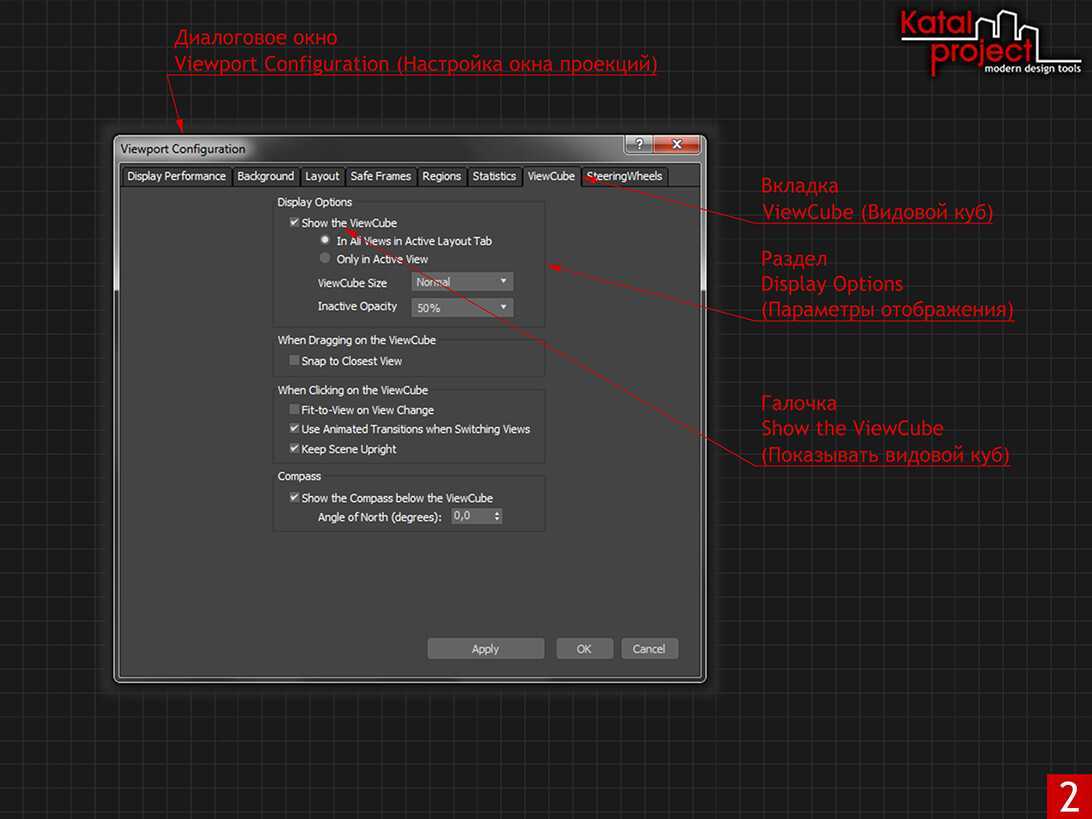The width and height of the screenshot is (1092, 819).
Task: Click the Katal project logo
Action: 975,44
